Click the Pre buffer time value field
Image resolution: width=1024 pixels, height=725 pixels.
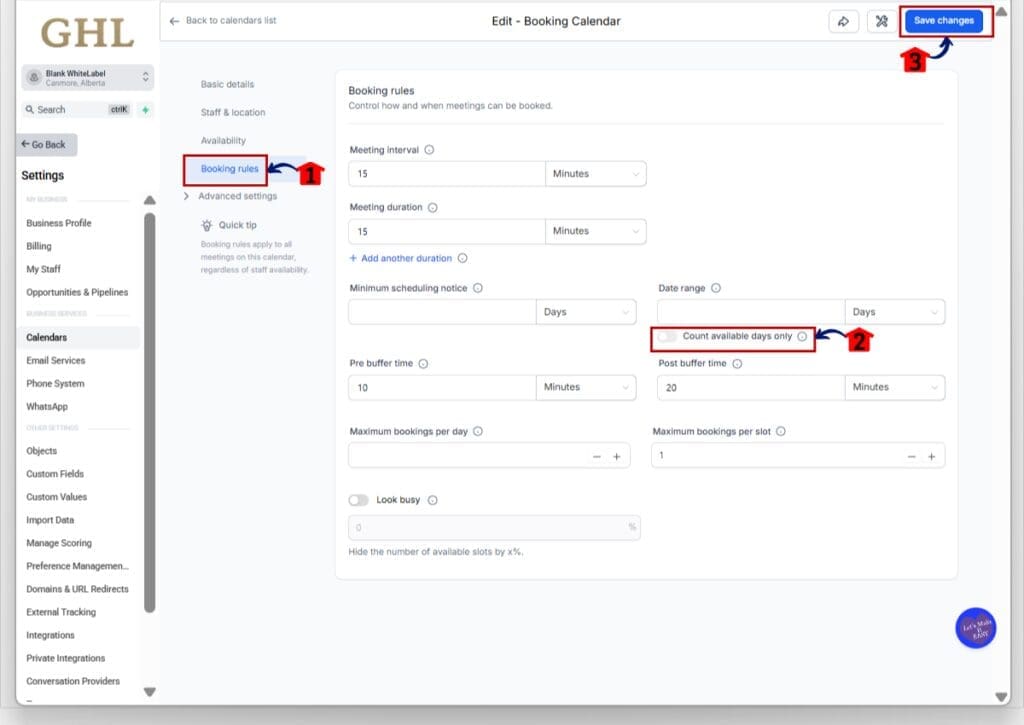click(442, 387)
